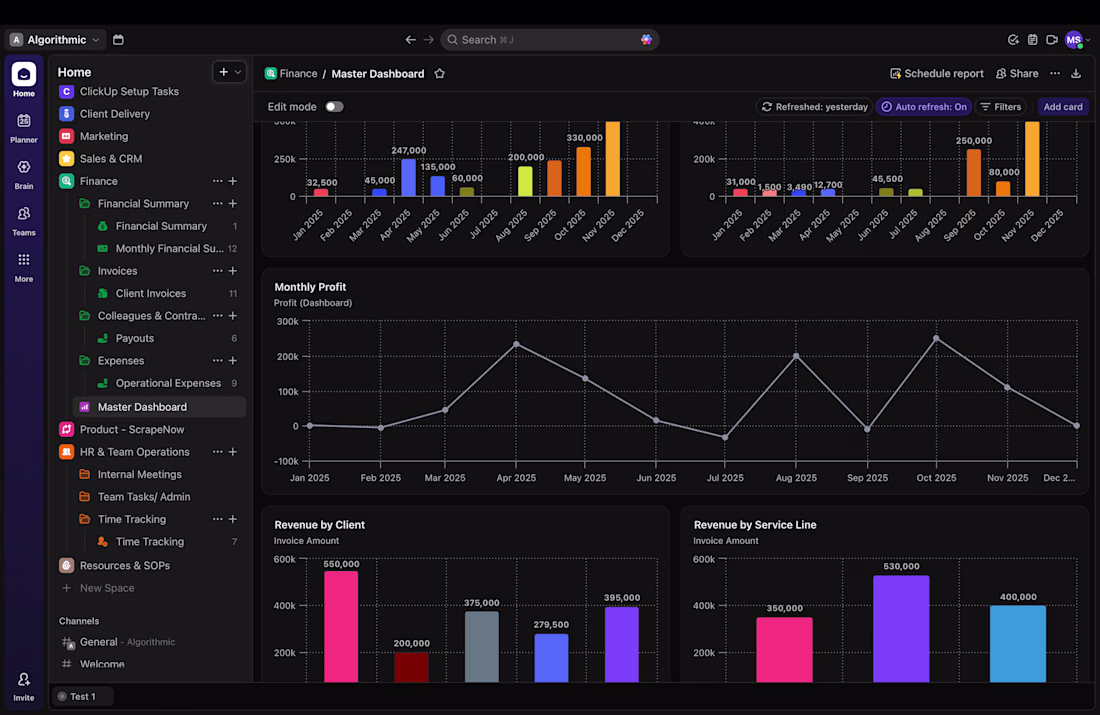Go forward using the right arrow
The height and width of the screenshot is (715, 1100).
pos(429,40)
